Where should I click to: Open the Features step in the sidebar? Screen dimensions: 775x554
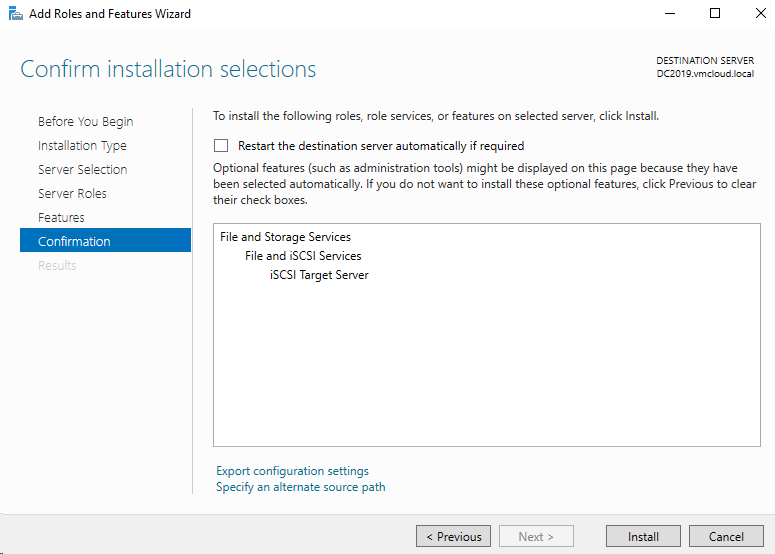[61, 218]
